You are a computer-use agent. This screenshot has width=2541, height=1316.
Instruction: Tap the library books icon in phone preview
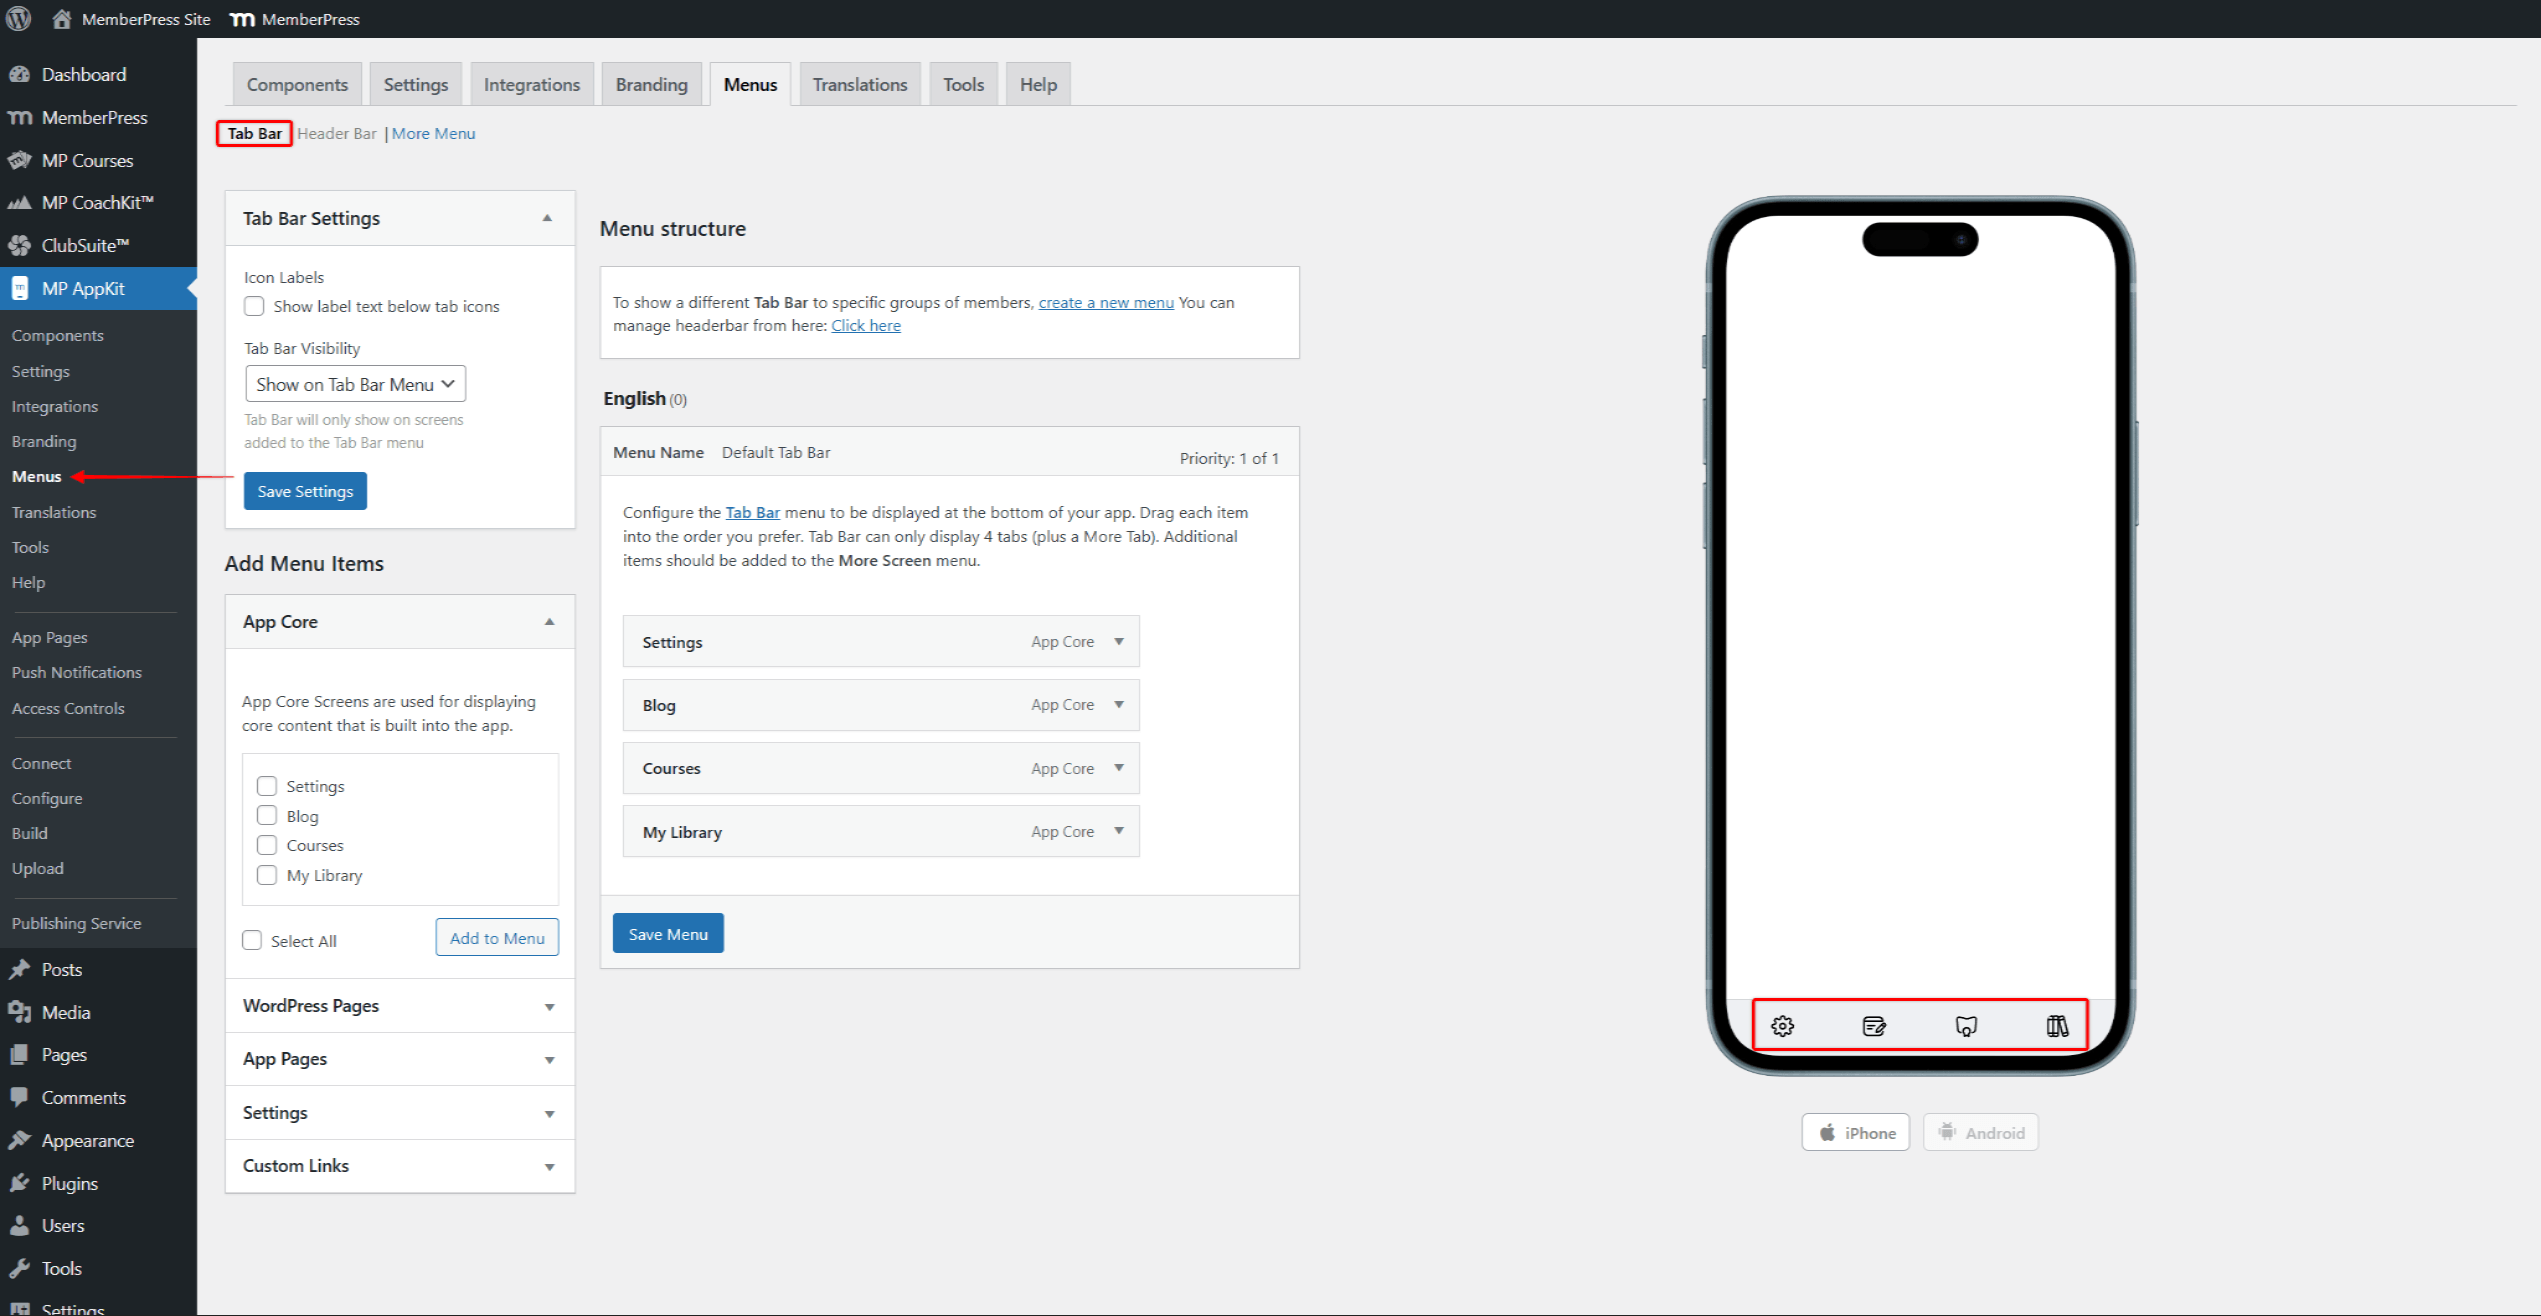pos(2057,1026)
